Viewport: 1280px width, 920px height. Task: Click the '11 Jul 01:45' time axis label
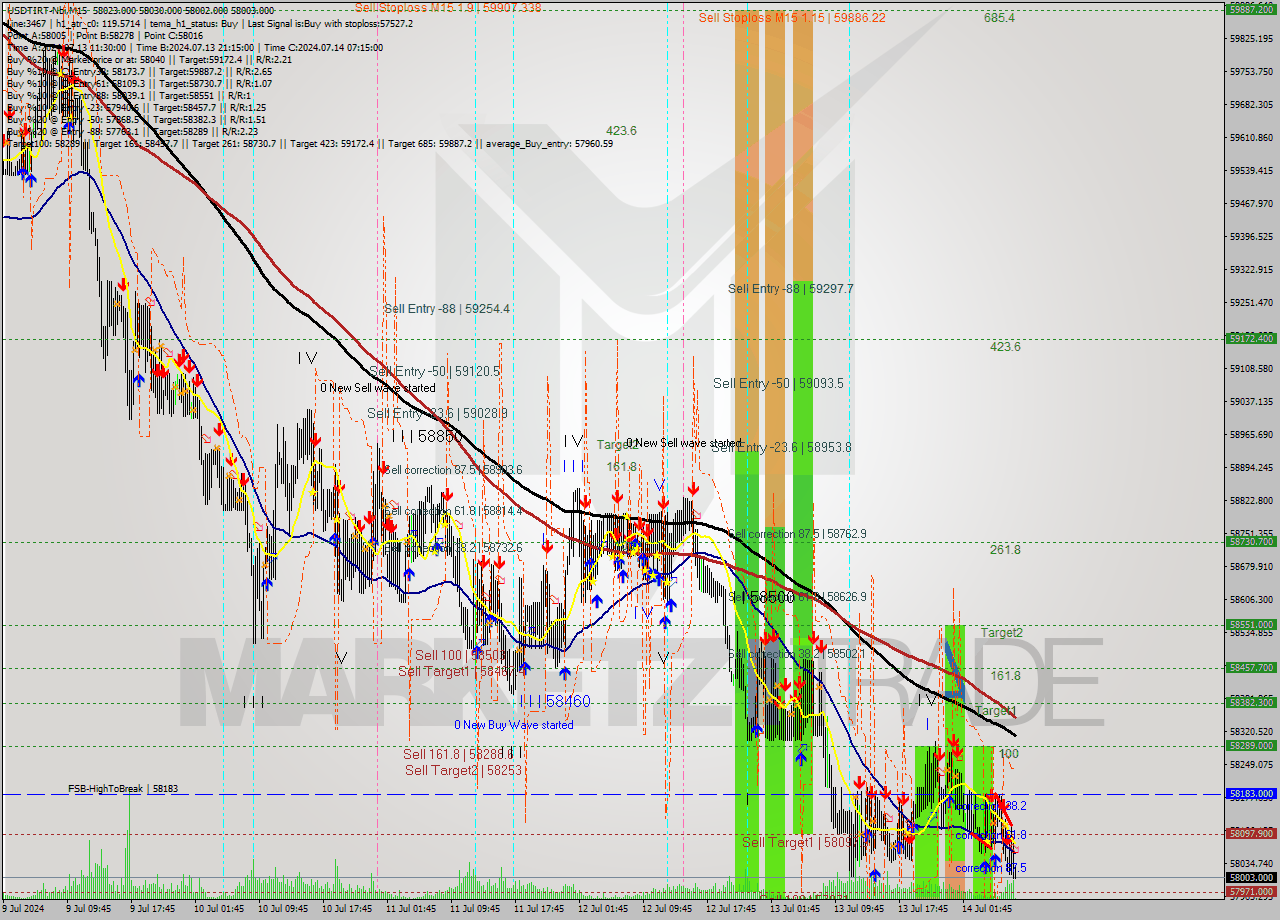(x=411, y=909)
